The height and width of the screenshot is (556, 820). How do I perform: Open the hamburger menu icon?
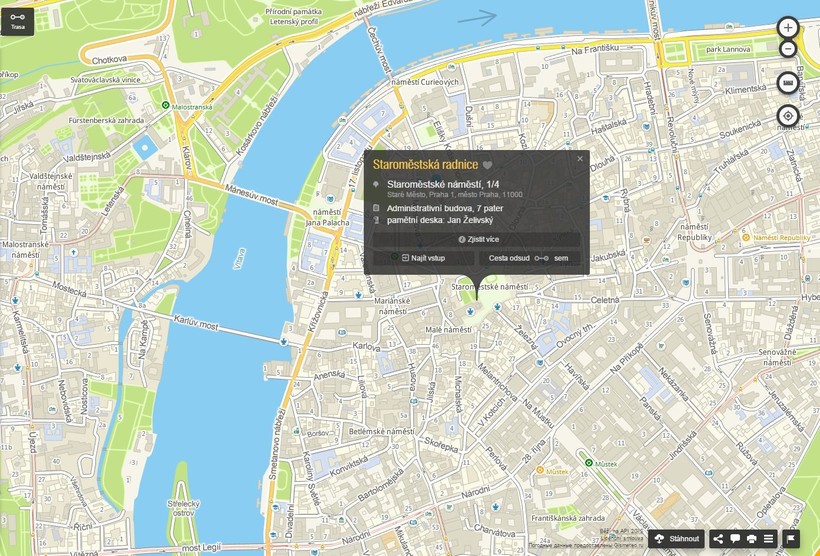(768, 539)
